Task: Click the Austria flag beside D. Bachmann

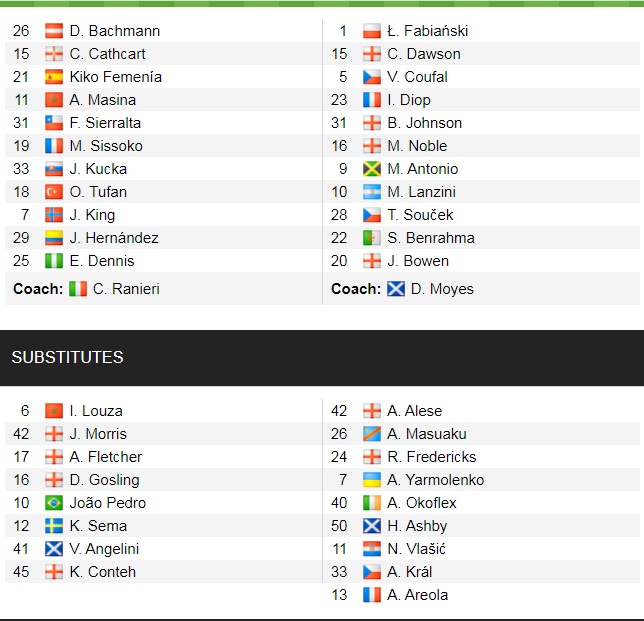Action: (x=54, y=31)
